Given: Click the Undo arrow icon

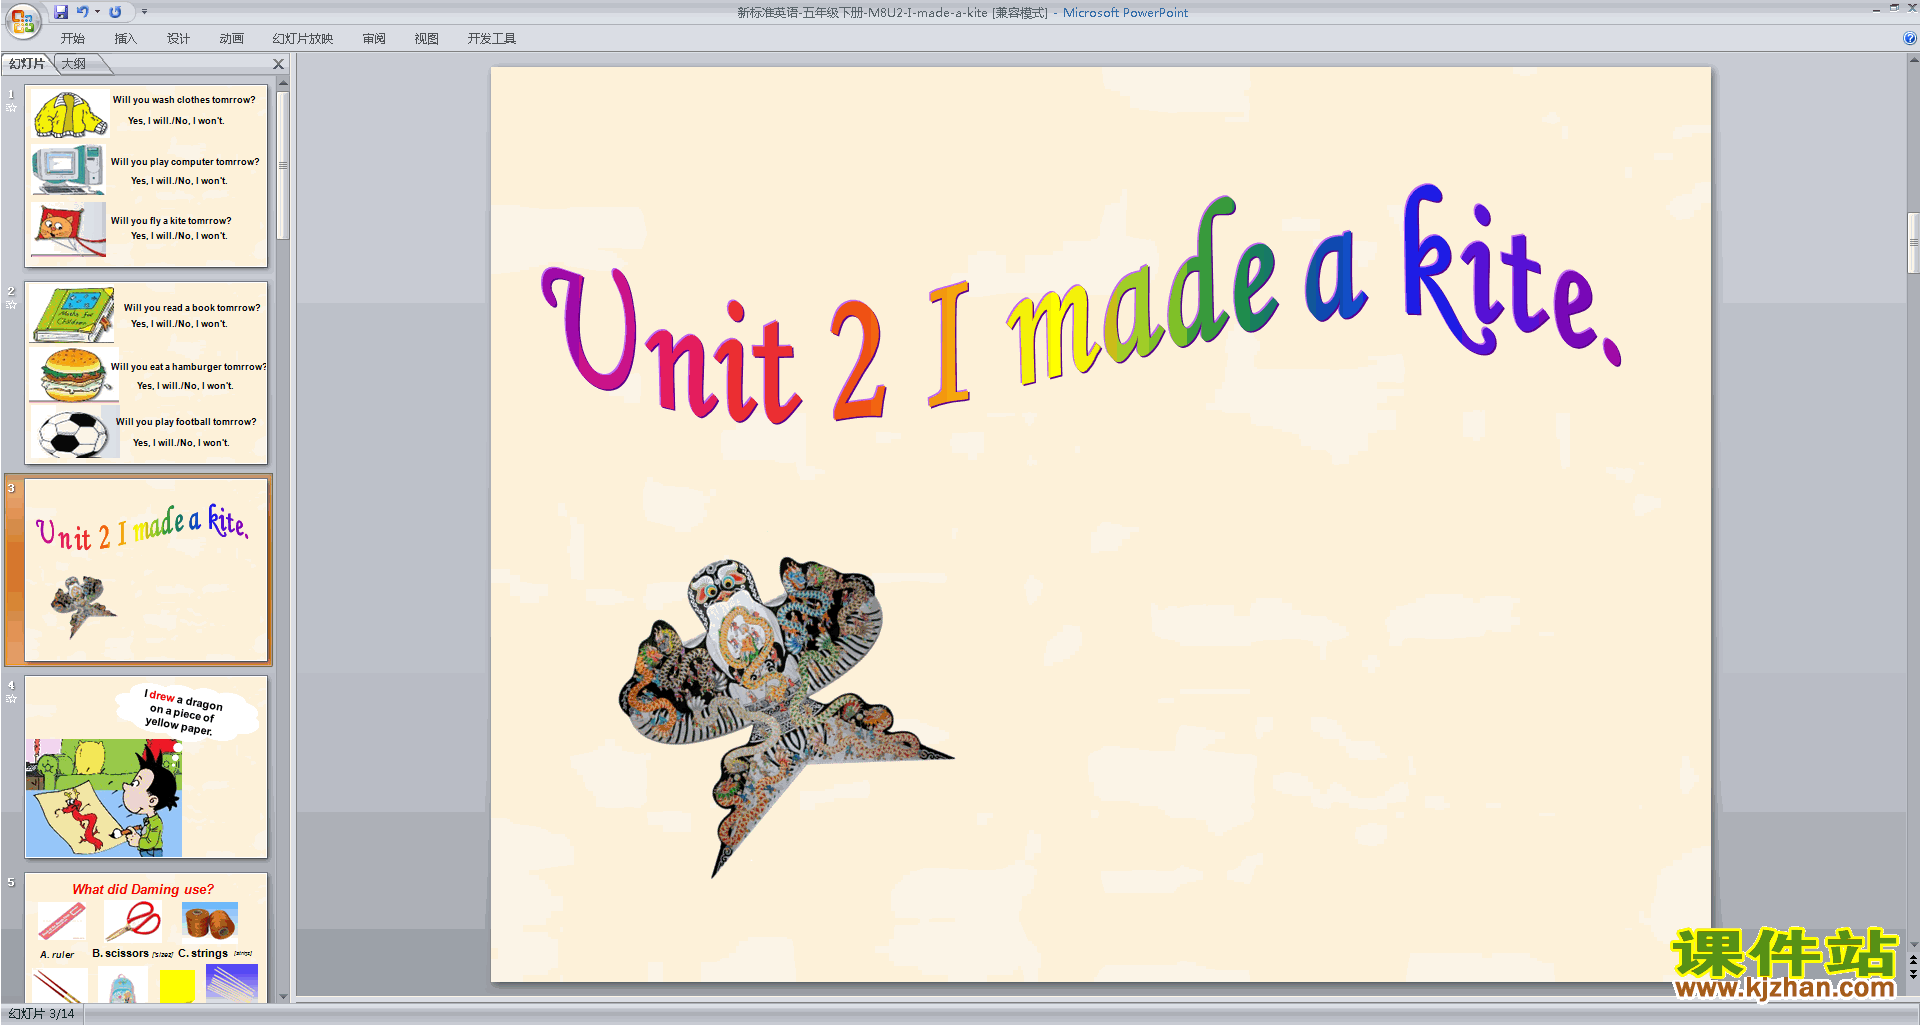Looking at the screenshot, I should [x=83, y=12].
